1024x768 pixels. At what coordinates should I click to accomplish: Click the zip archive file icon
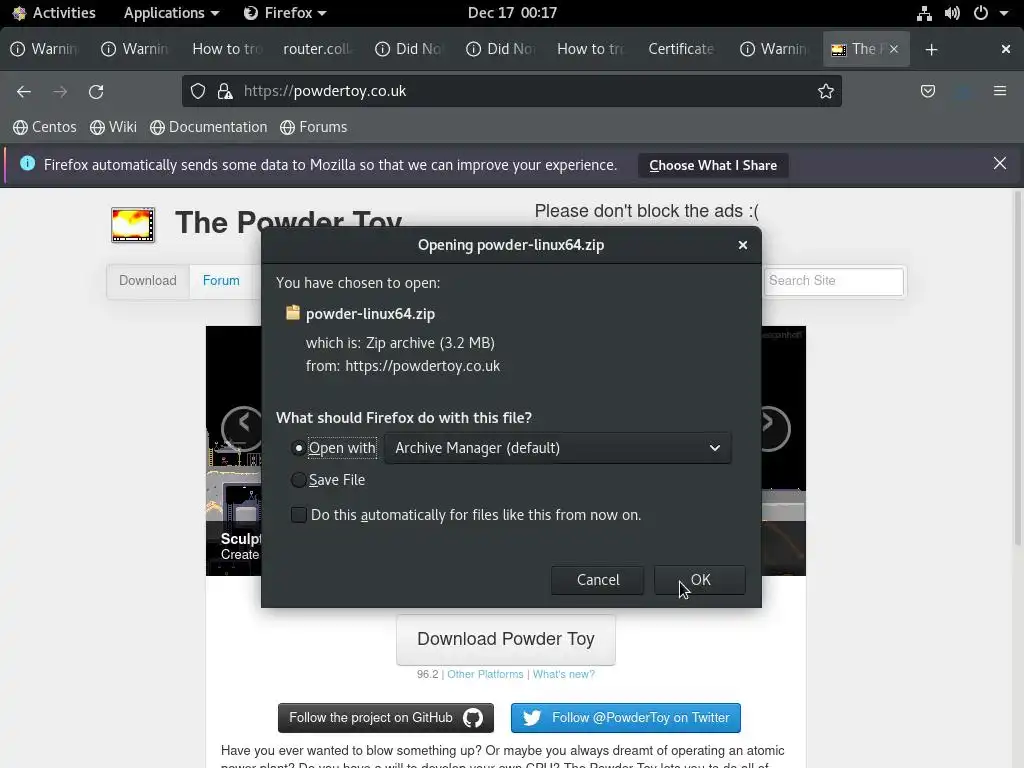[x=293, y=313]
